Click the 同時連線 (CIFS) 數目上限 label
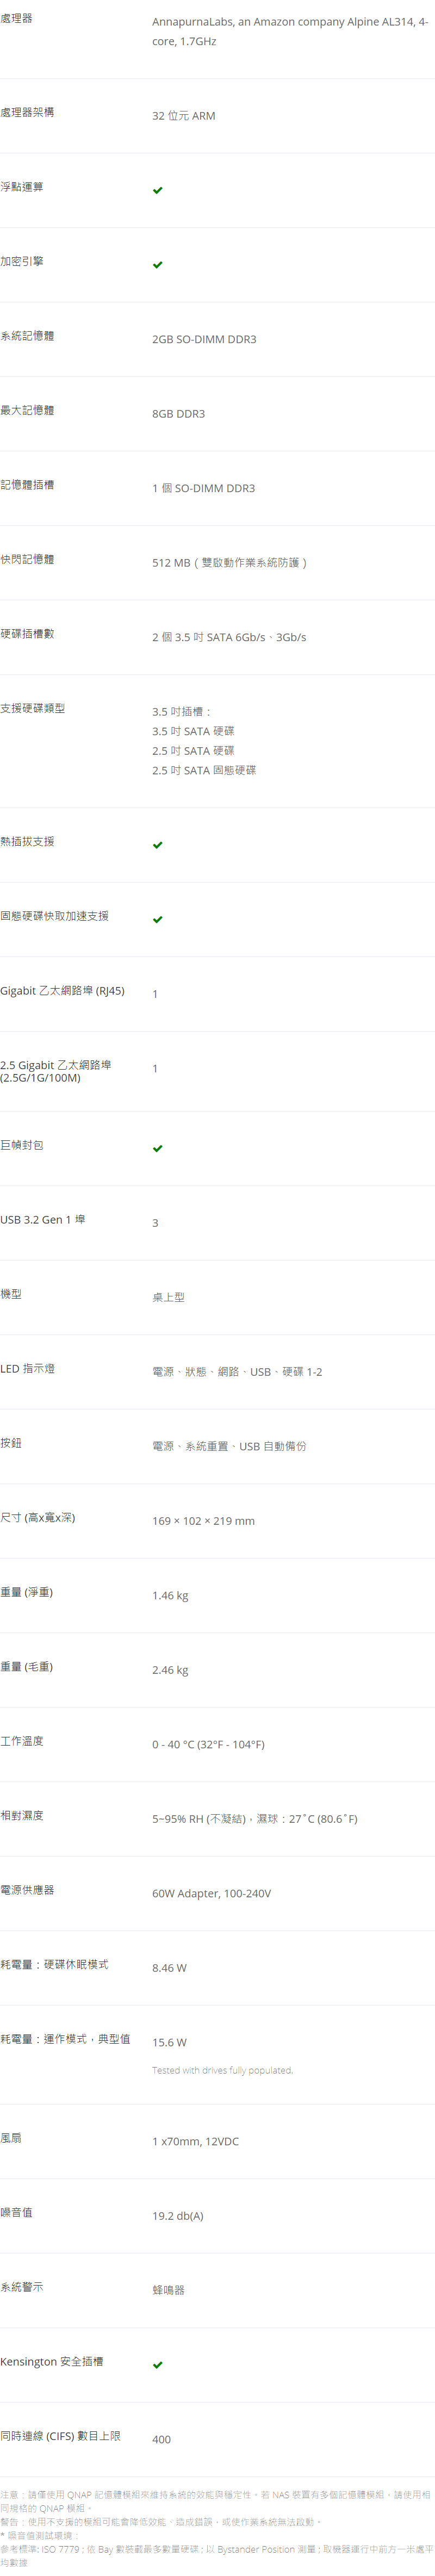Screen dimensions: 435x2576 pyautogui.click(x=61, y=2436)
